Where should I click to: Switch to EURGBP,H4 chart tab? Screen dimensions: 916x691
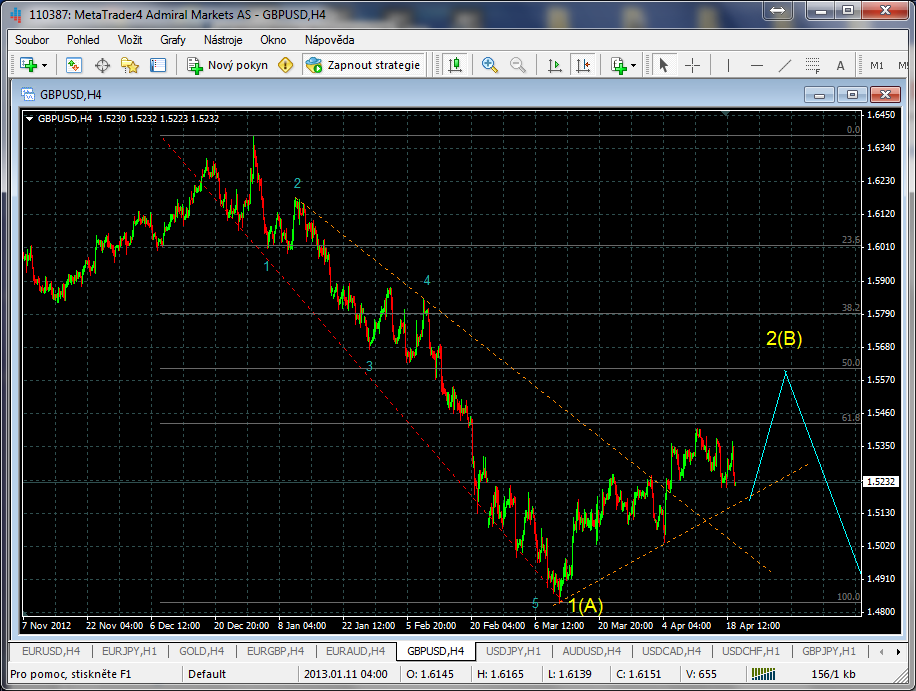[x=275, y=651]
